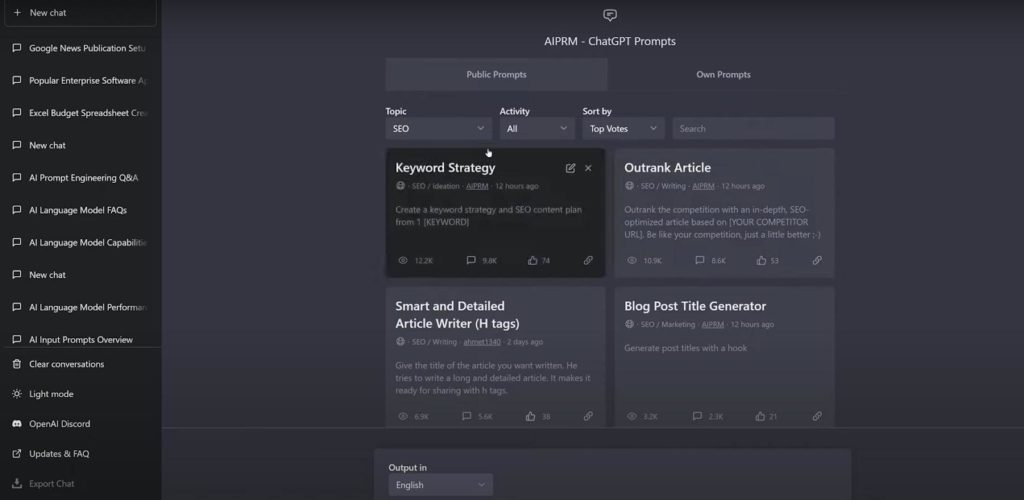Switch to Public Prompts tab
Viewport: 1024px width, 500px height.
[496, 74]
